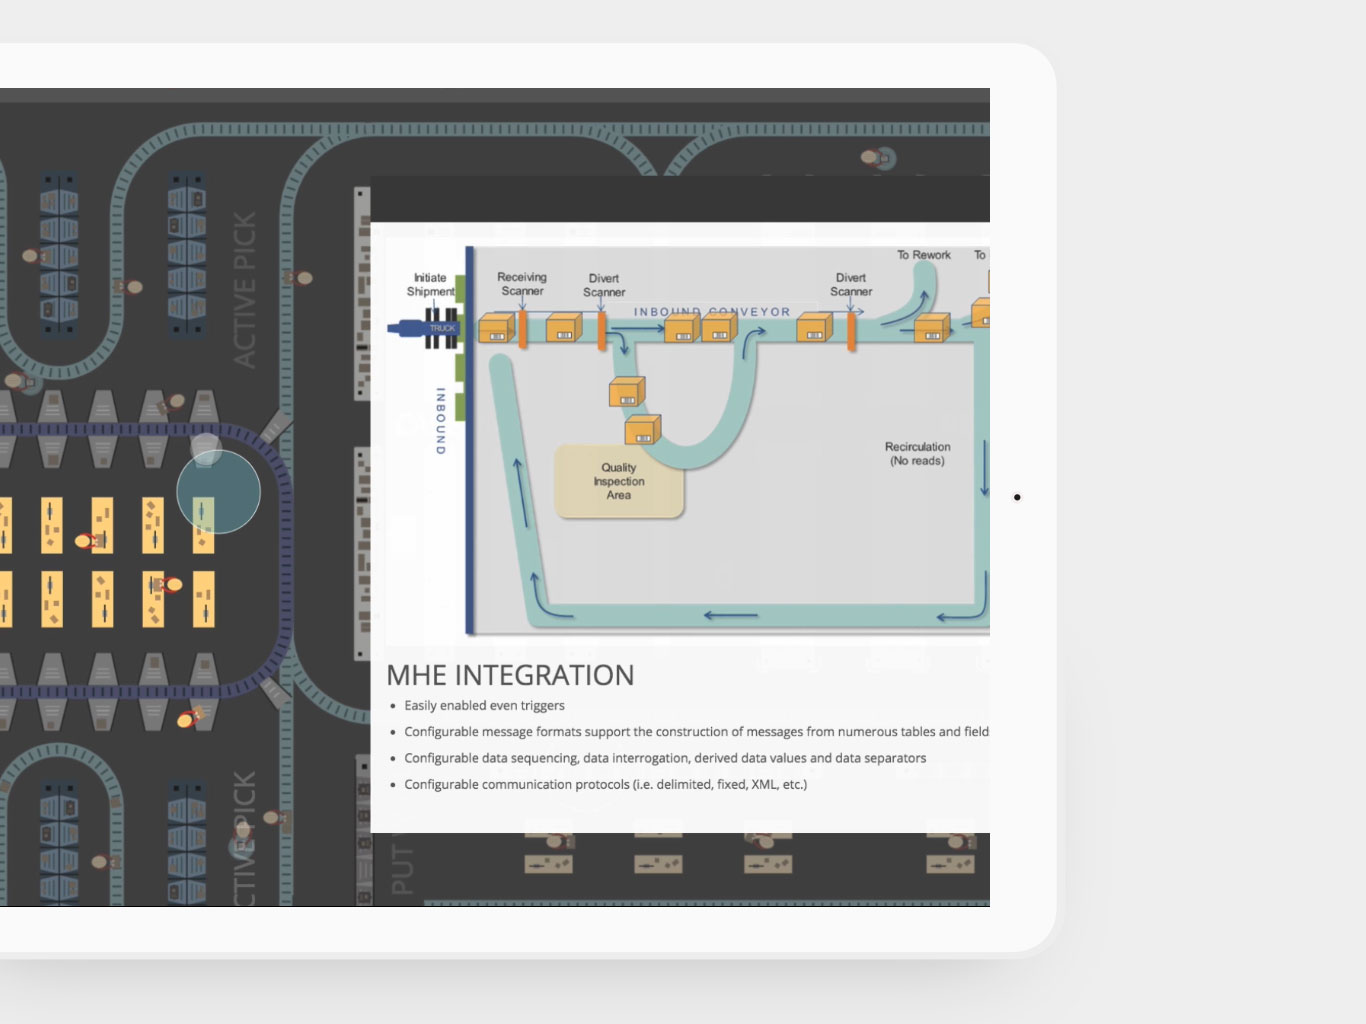Select the orange Receiving Scanner bar
1366x1024 pixels.
(522, 329)
